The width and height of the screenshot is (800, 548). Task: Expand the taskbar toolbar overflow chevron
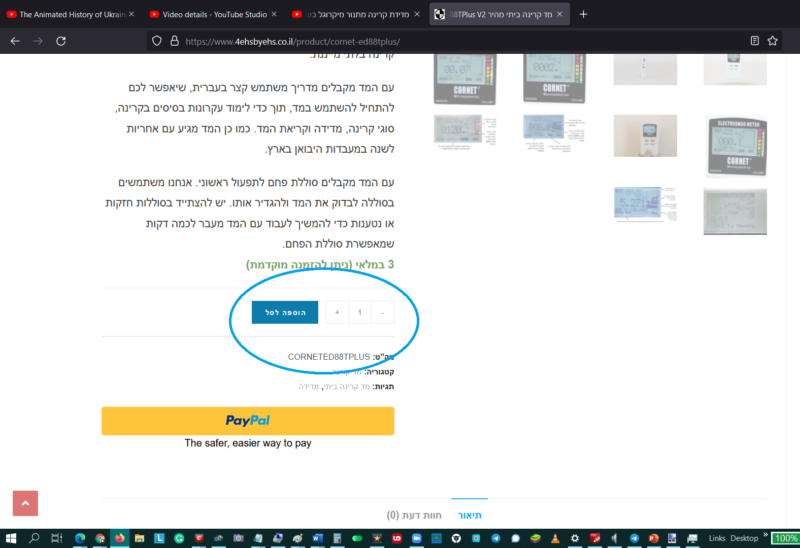pos(765,535)
